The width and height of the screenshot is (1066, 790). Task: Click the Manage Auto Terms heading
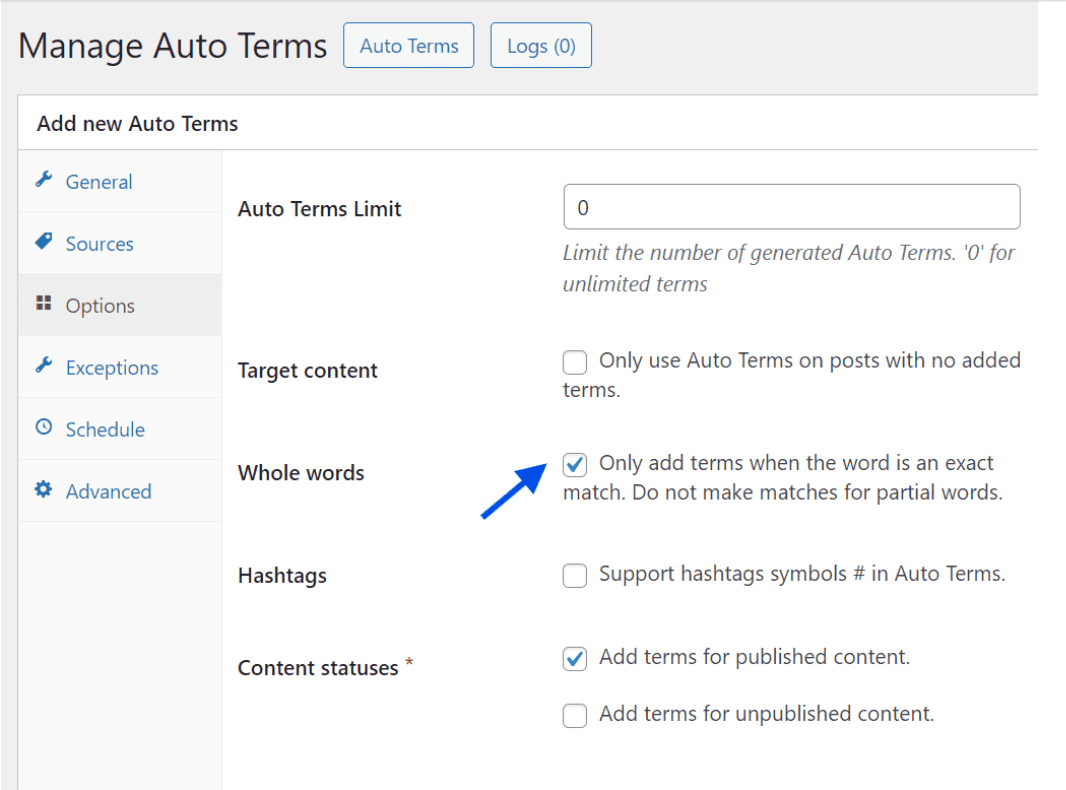173,46
